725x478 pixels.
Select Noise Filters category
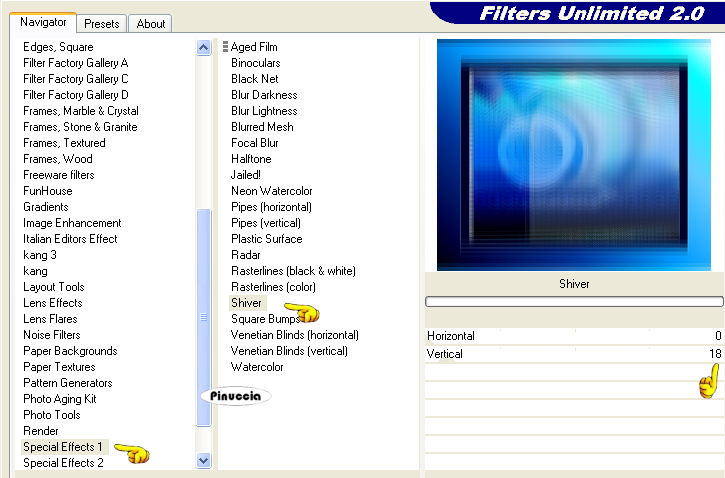pos(52,335)
